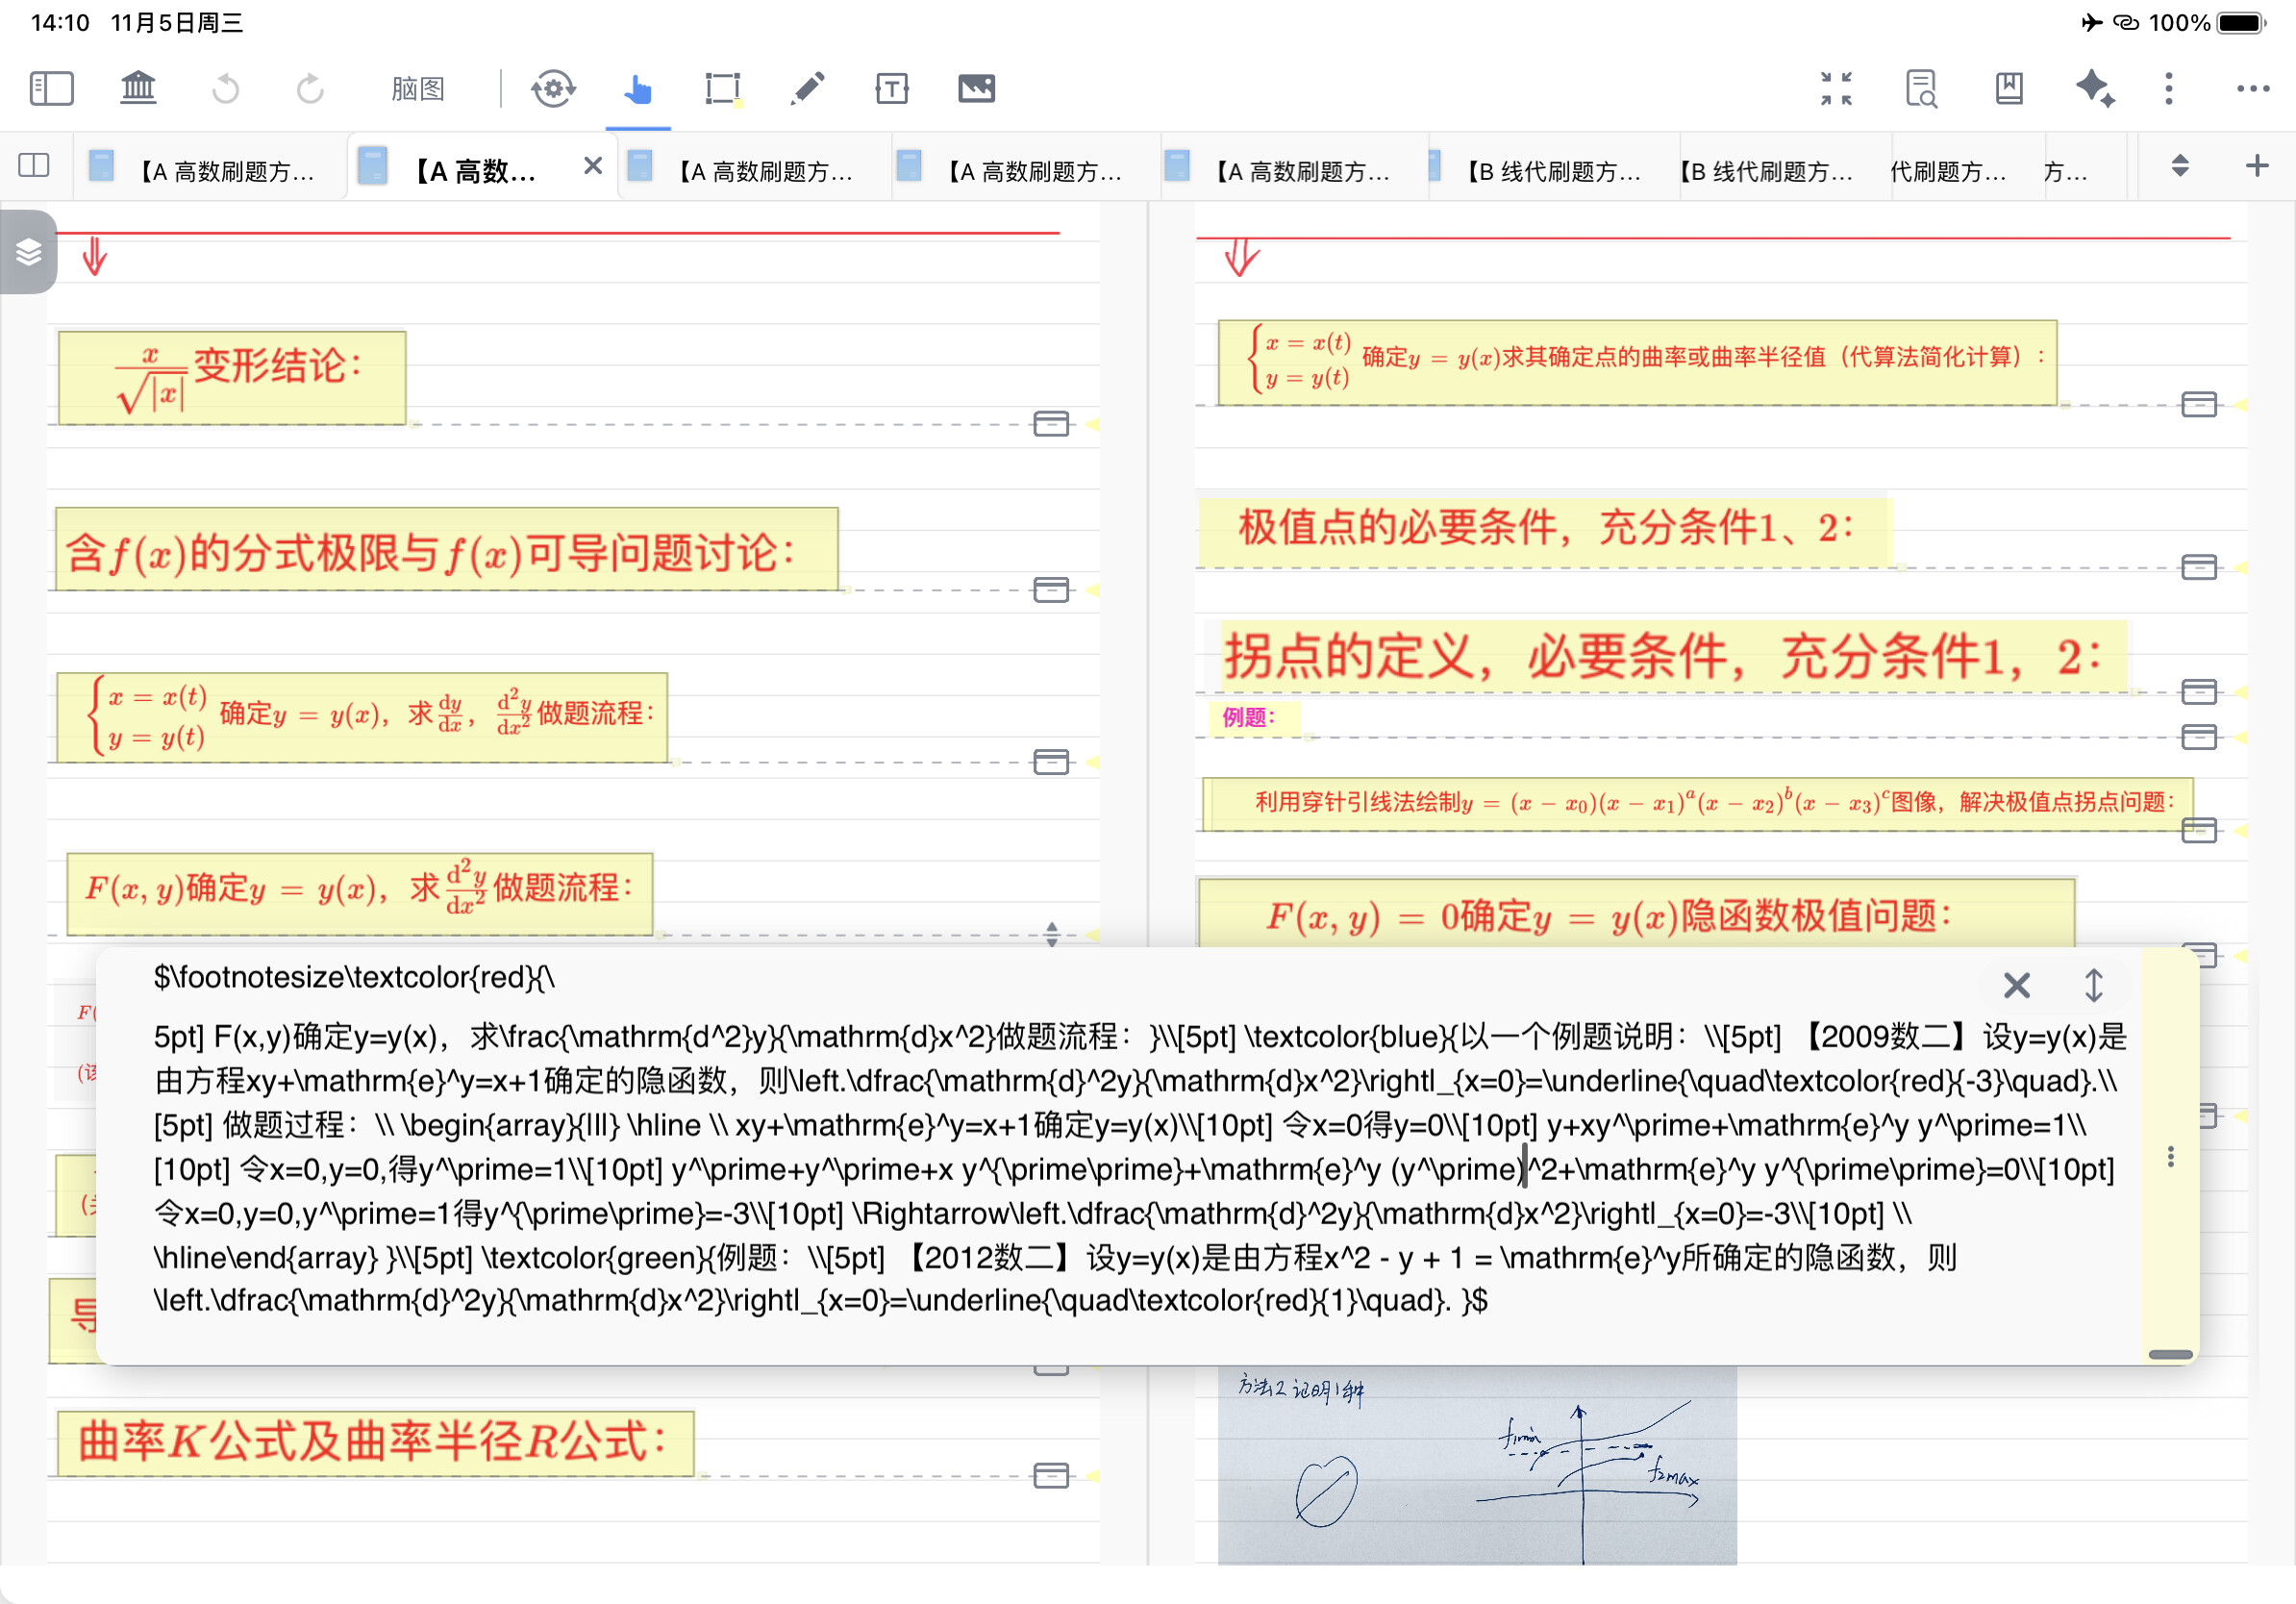Select the rectangle selection tool
The width and height of the screenshot is (2296, 1604).
tap(722, 88)
